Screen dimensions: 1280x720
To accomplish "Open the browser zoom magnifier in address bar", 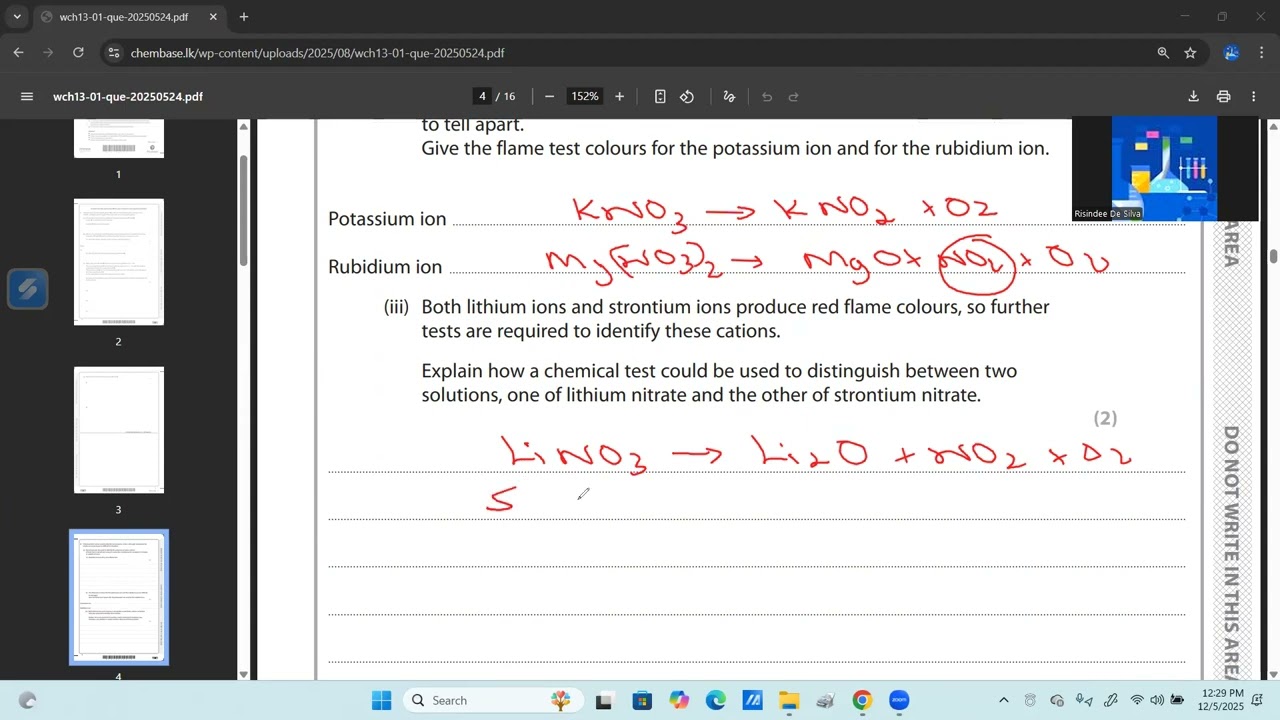I will [1163, 53].
